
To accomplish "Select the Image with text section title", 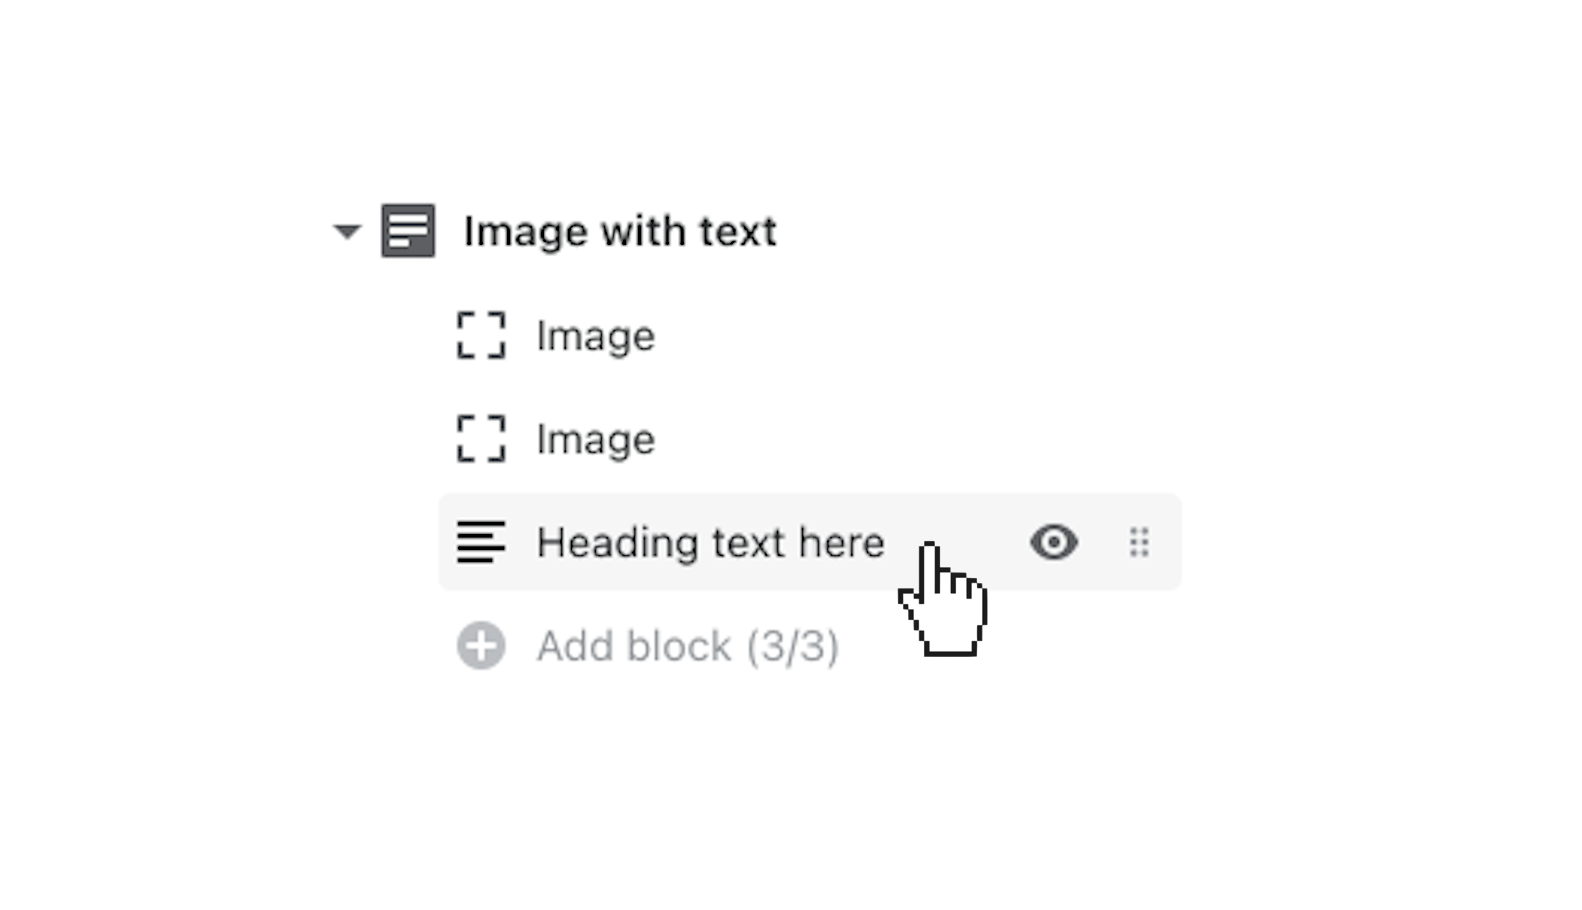I will [x=619, y=232].
